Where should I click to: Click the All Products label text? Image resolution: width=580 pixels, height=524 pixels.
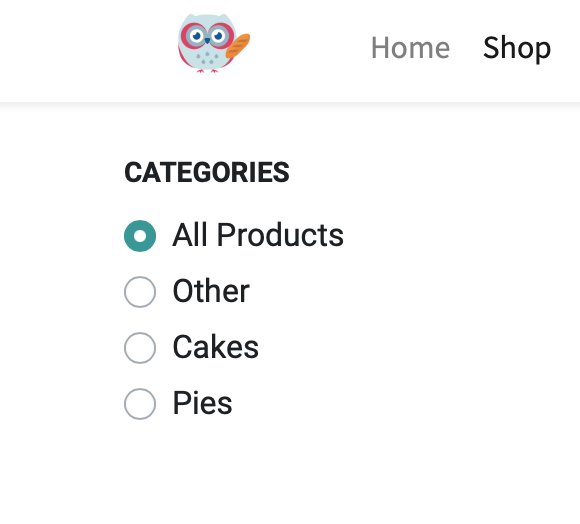coord(258,235)
